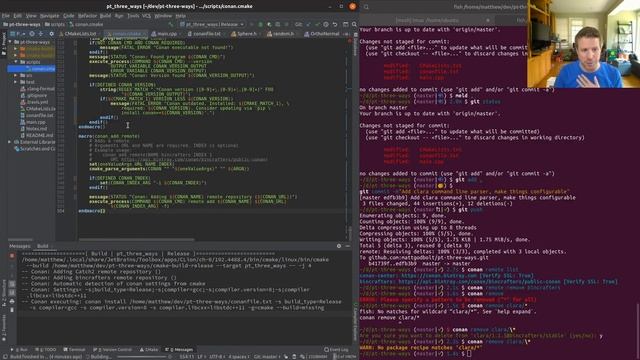This screenshot has width=640, height=360.
Task: Open the Event Log button
Action: point(336,350)
